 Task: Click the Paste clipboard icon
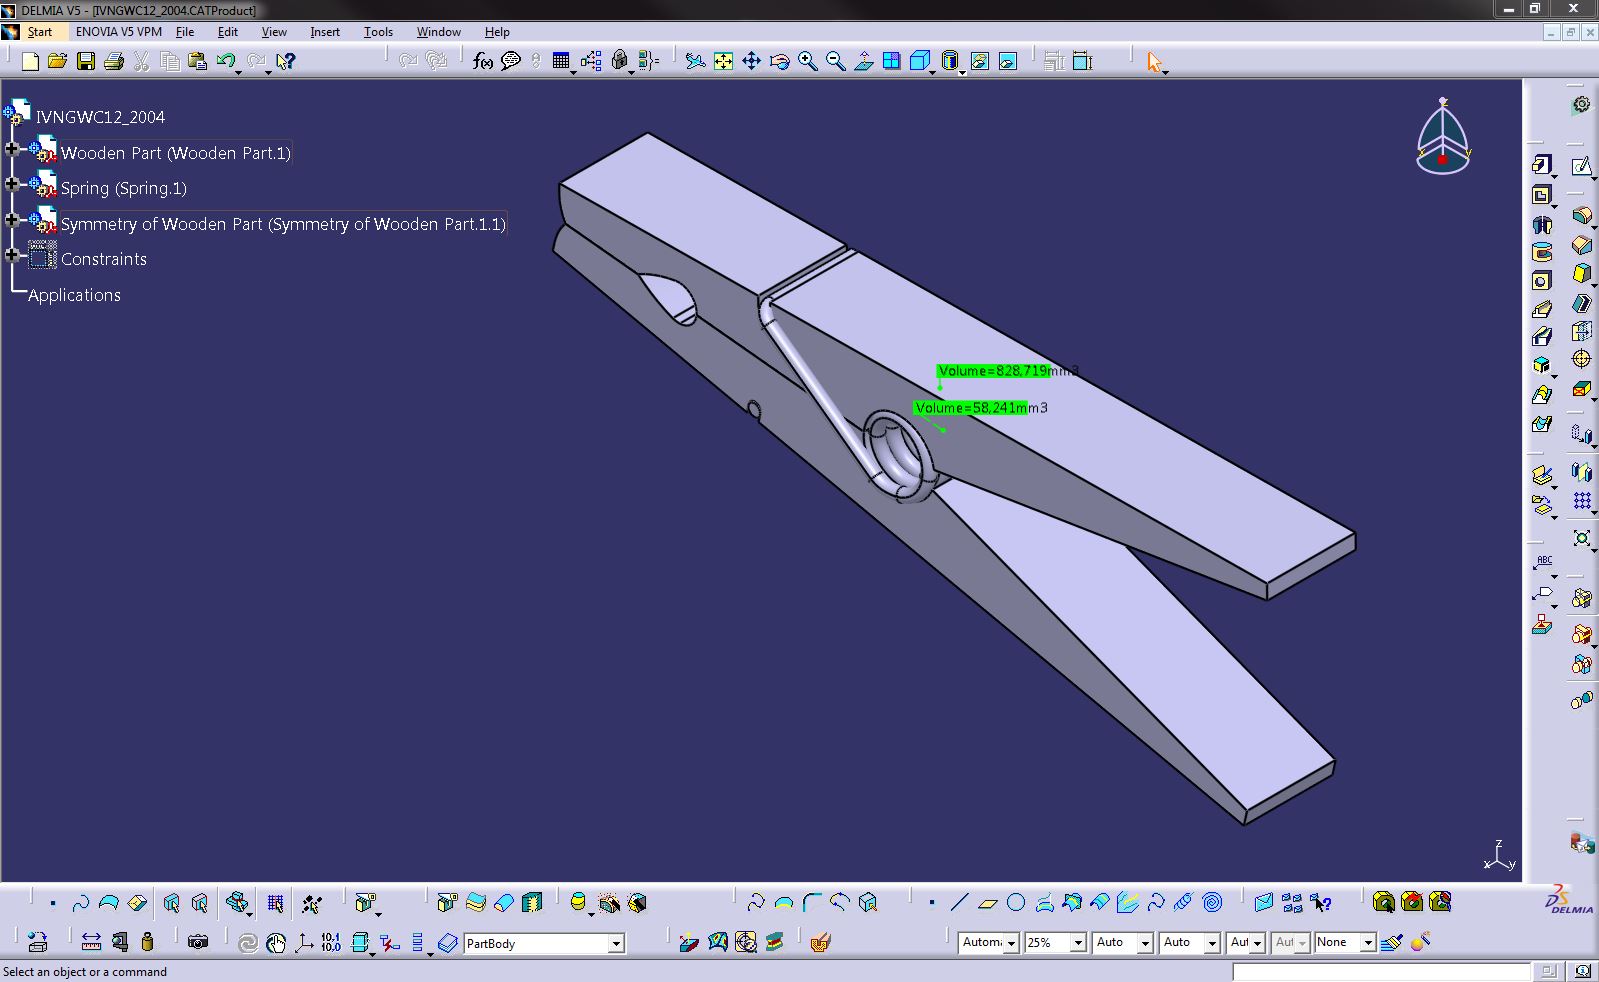click(198, 61)
